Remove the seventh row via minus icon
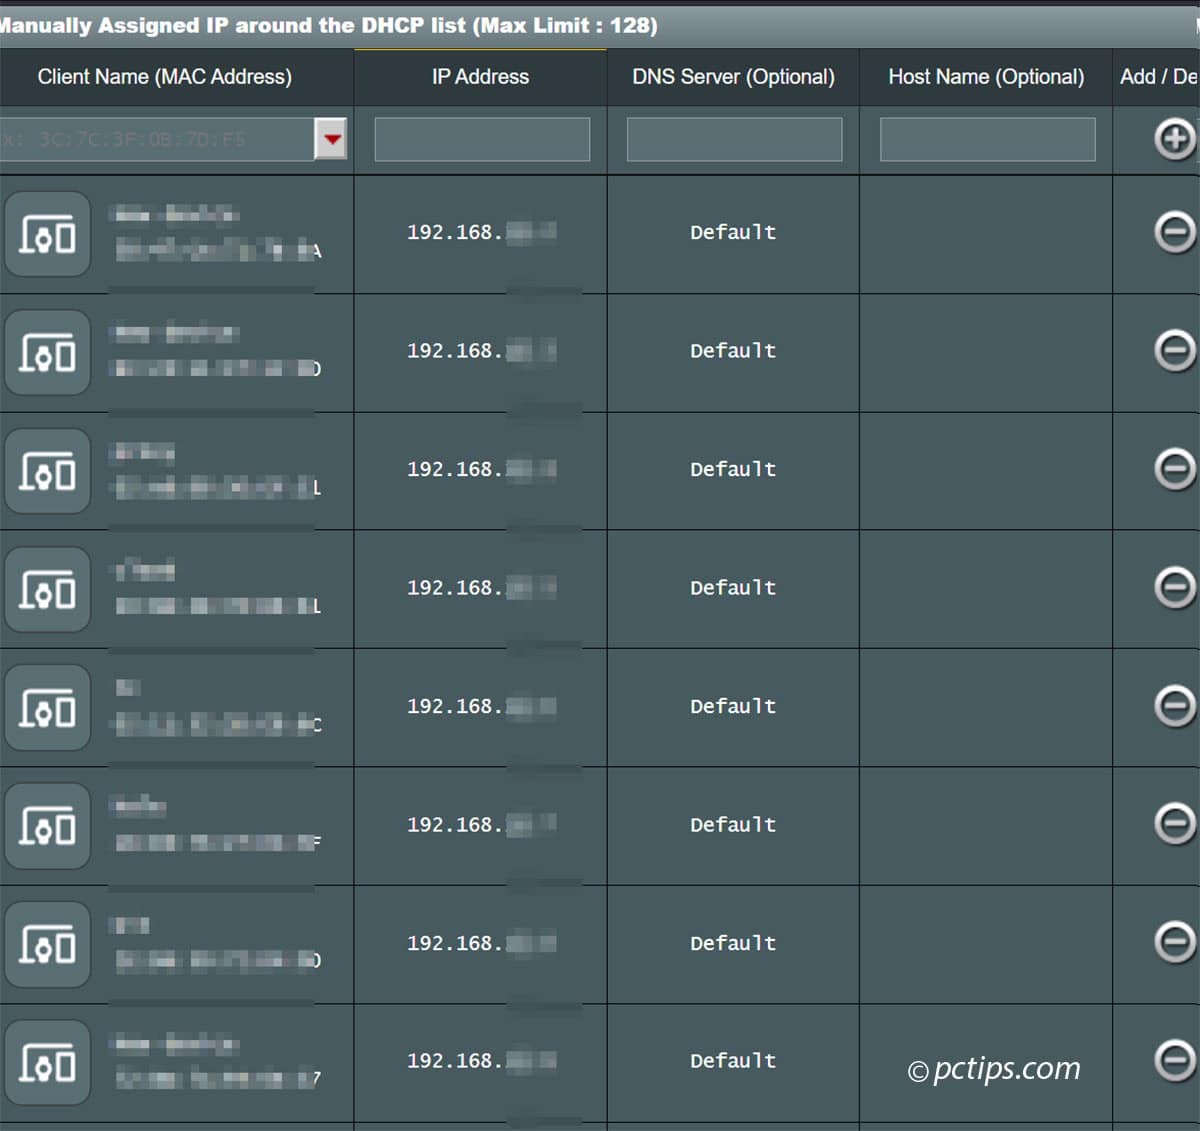This screenshot has width=1200, height=1131. click(1175, 942)
